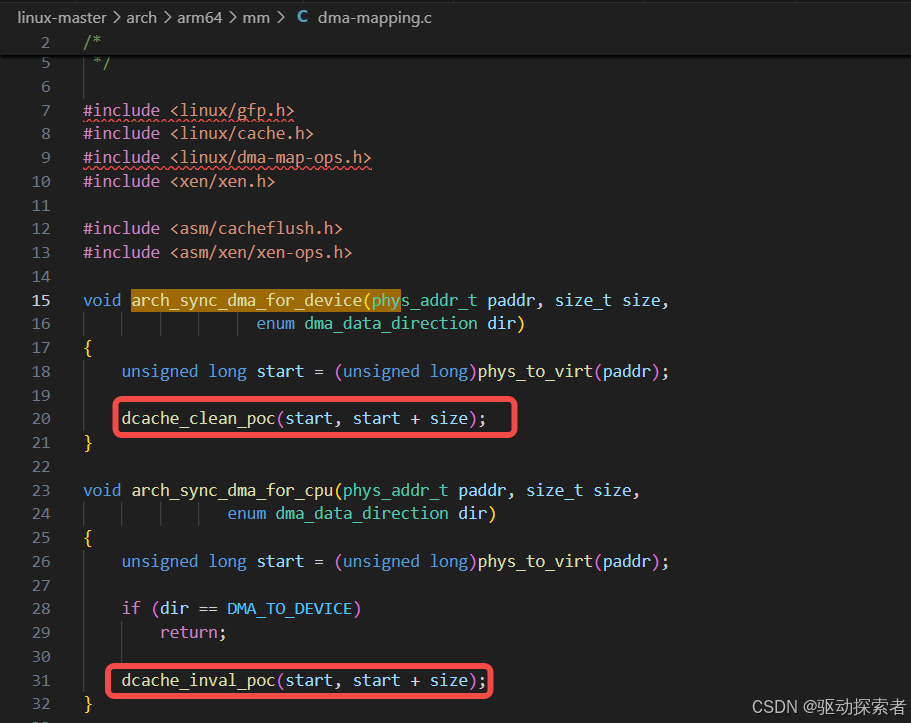The image size is (911, 723).
Task: Place cursor on '#include <asm/cacheflush.h>'
Action: (213, 228)
